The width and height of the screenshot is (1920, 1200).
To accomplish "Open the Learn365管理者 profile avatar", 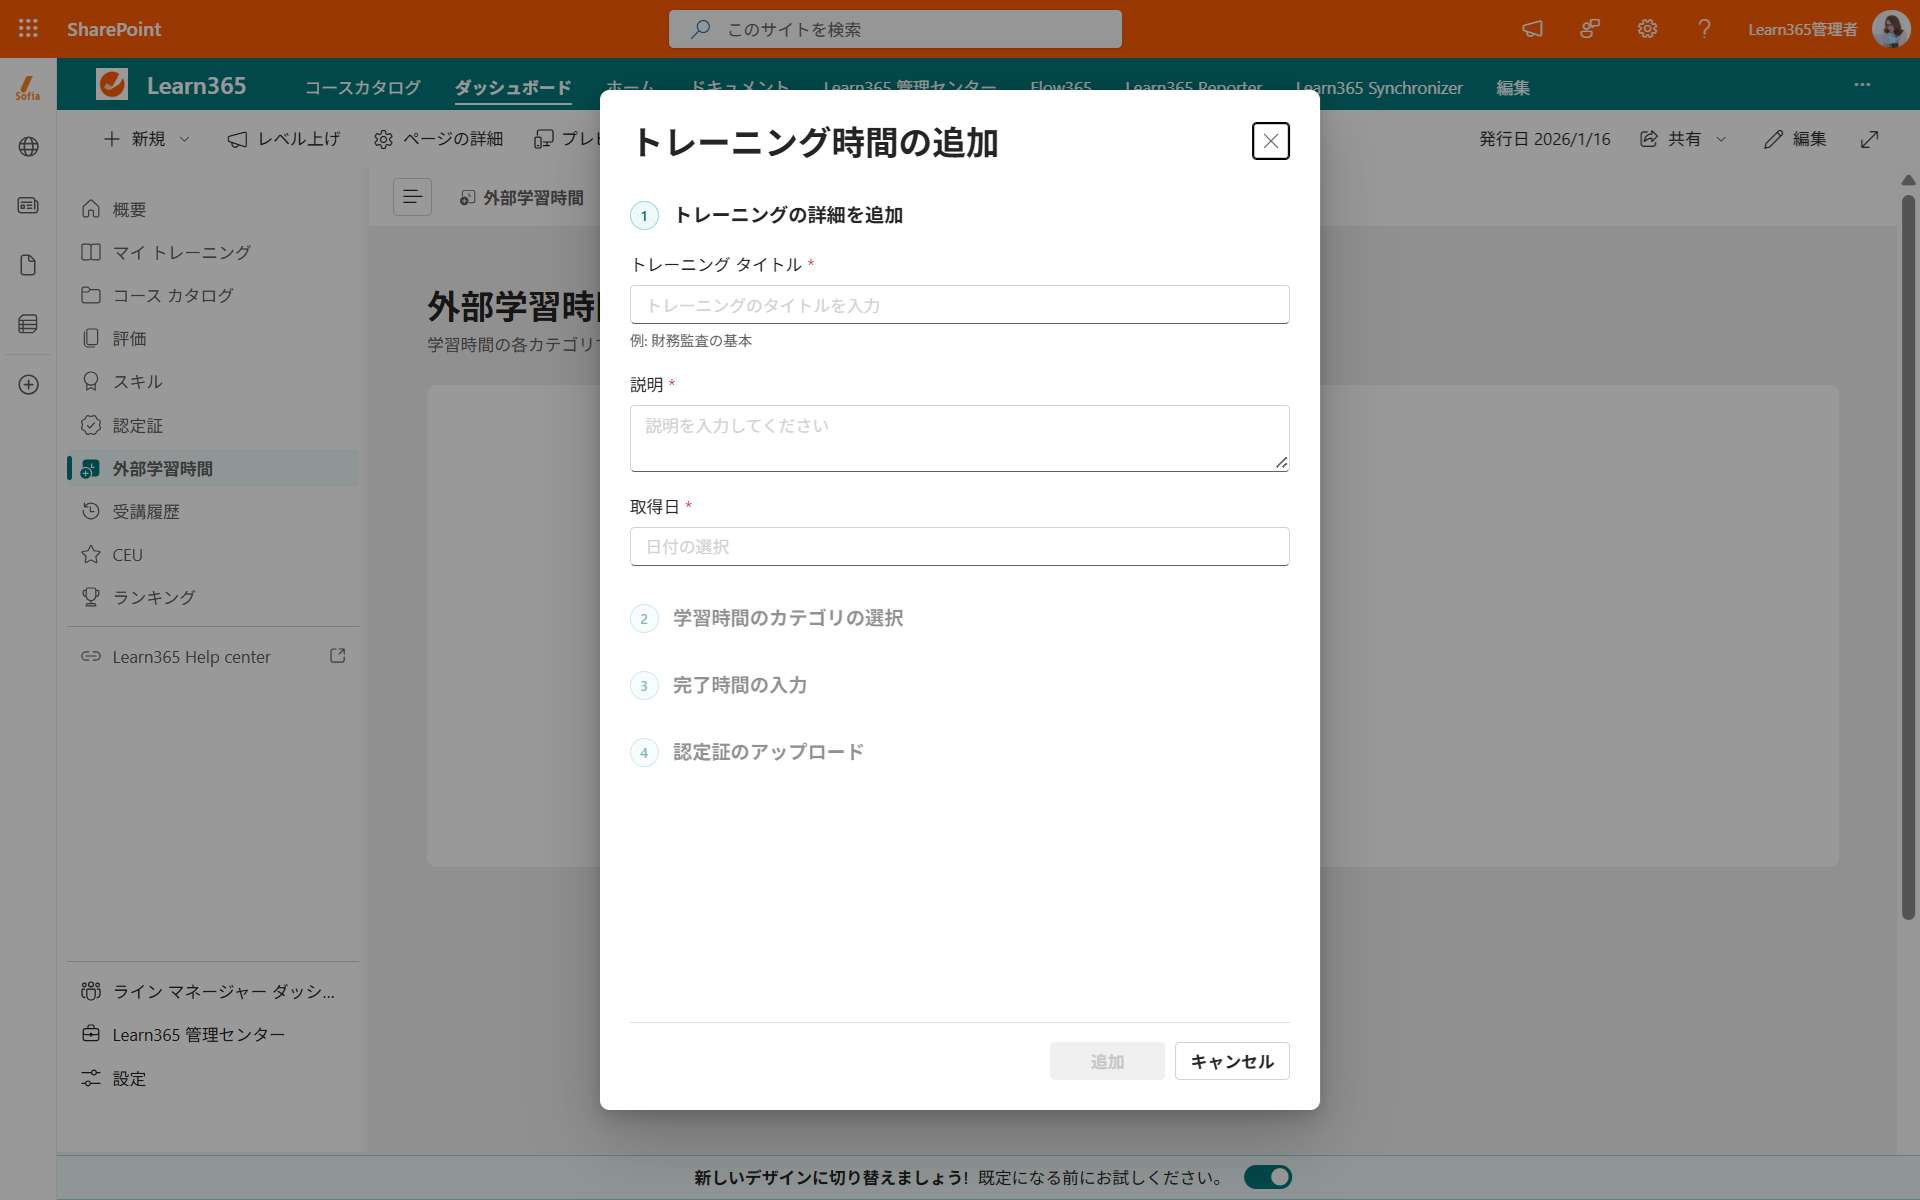I will 1890,29.
